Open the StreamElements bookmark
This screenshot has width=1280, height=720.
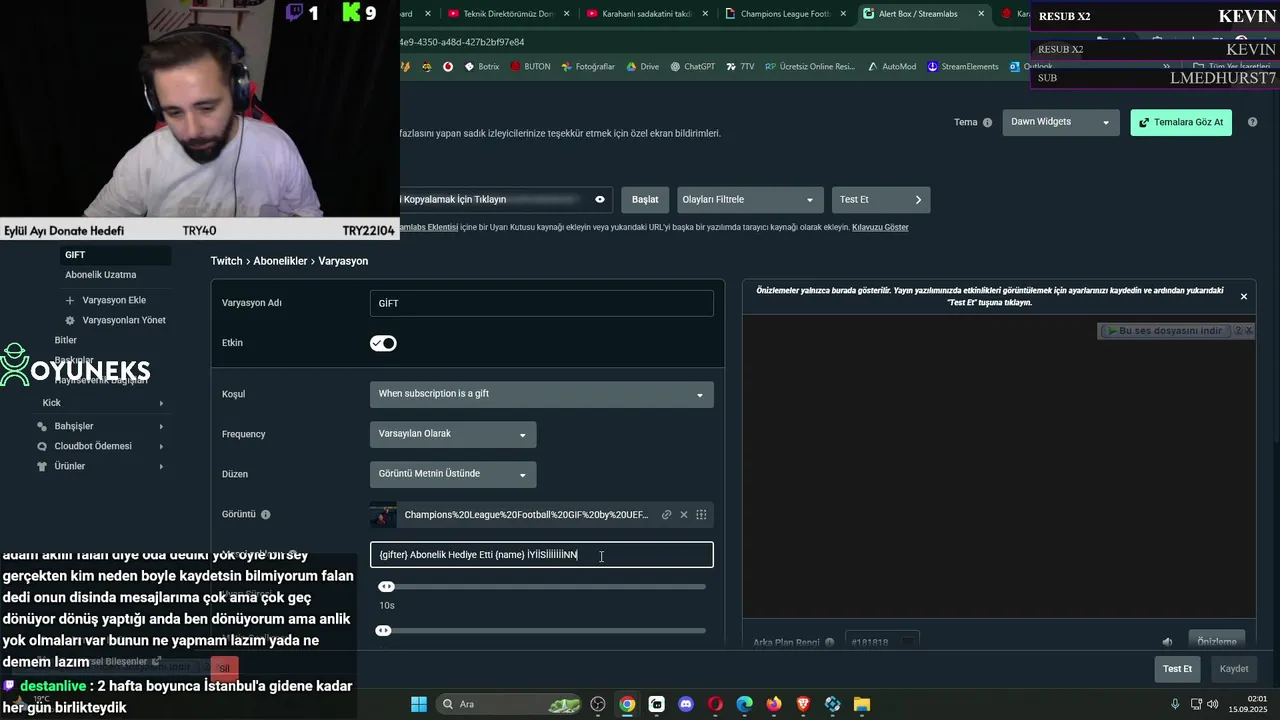pyautogui.click(x=963, y=67)
